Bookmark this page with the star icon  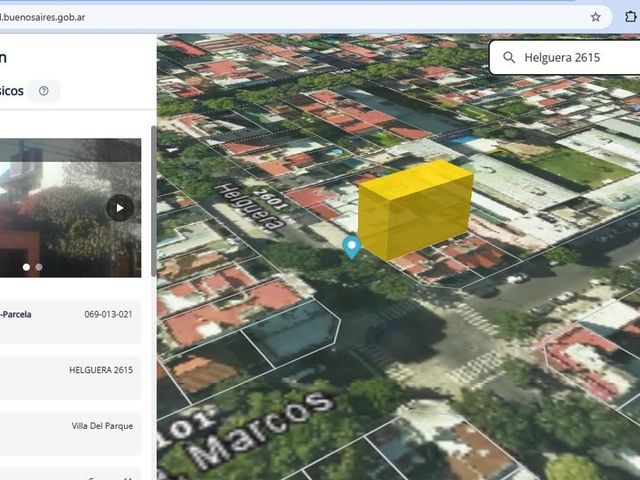[x=596, y=17]
